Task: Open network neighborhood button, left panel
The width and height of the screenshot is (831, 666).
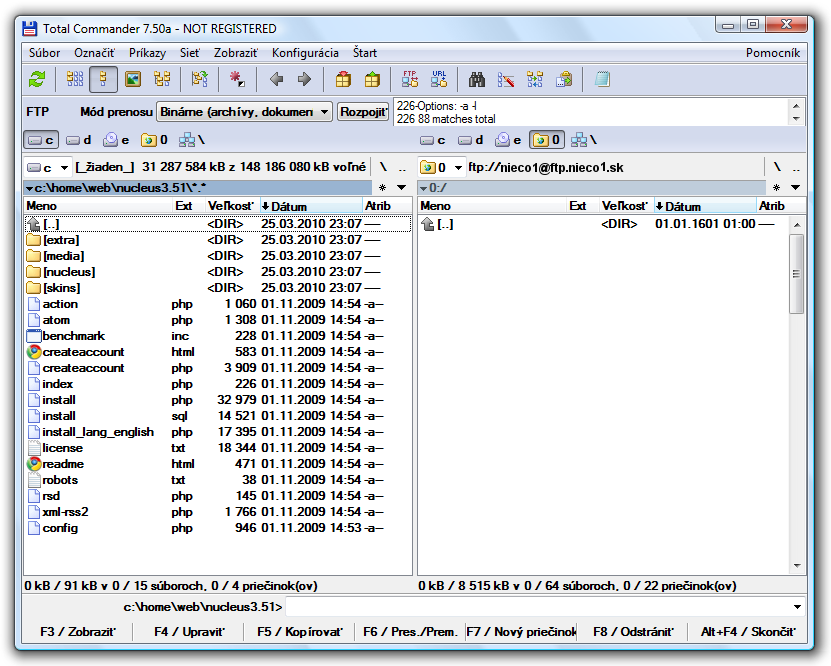Action: (191, 140)
